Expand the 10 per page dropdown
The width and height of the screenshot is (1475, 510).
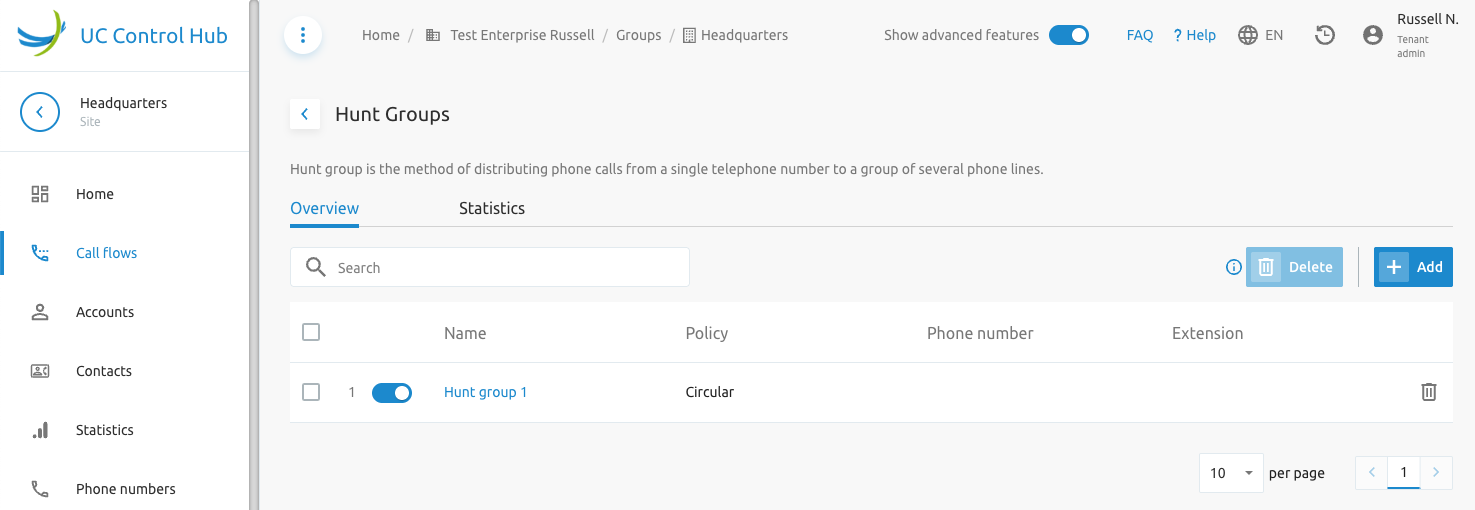(x=1231, y=473)
